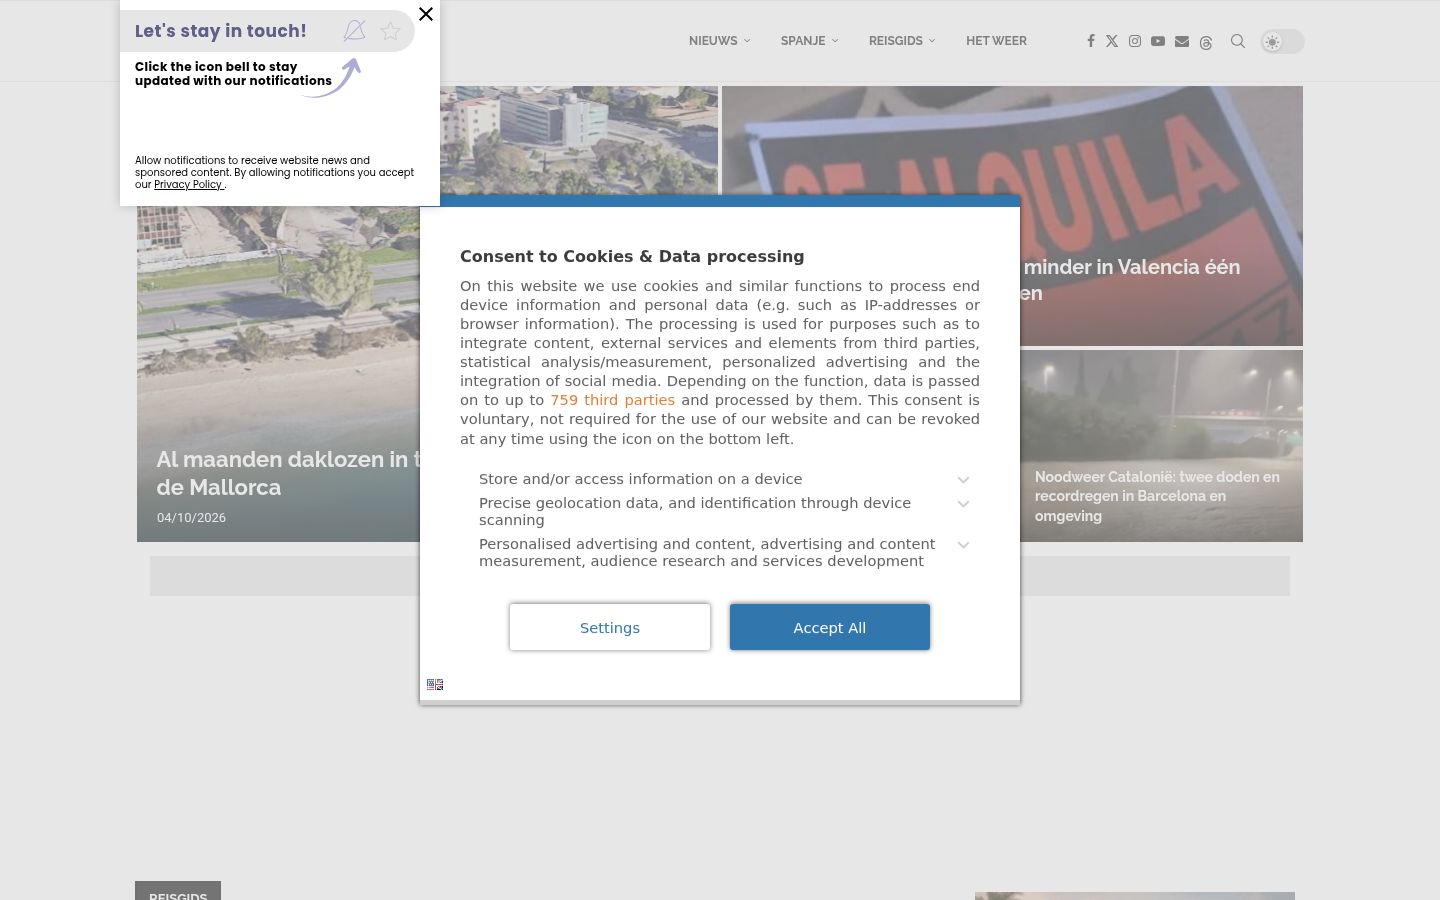Click the 'Let's stay in touch!' heading
1440x900 pixels.
pos(221,31)
